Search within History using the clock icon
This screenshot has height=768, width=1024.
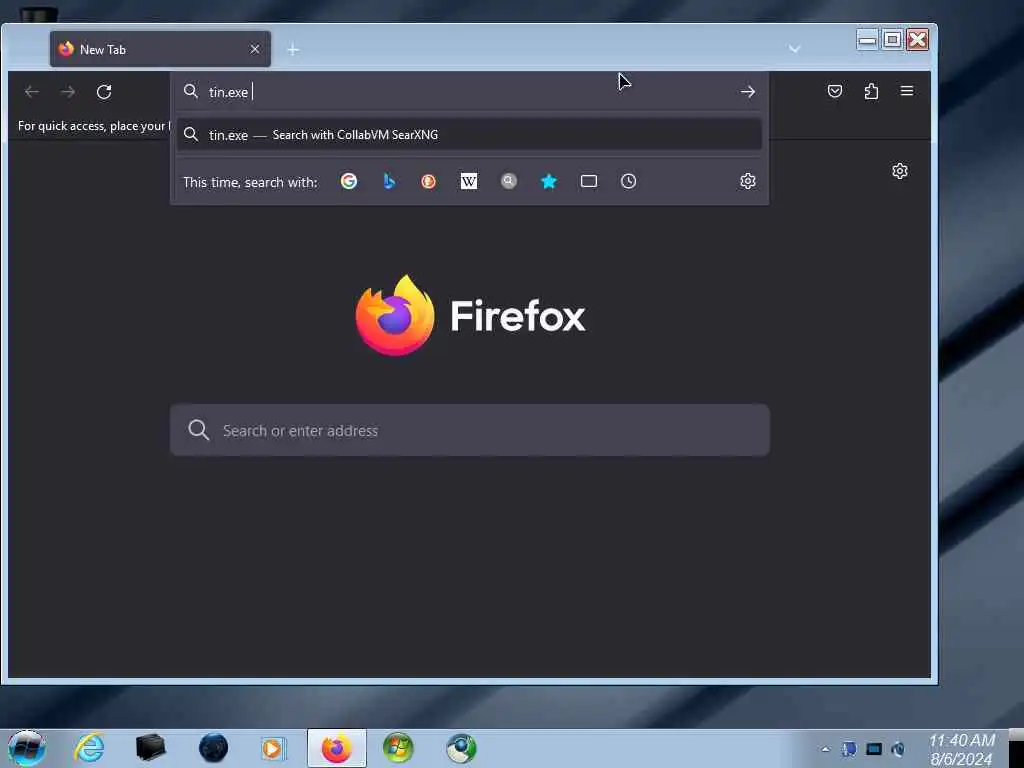tap(629, 181)
